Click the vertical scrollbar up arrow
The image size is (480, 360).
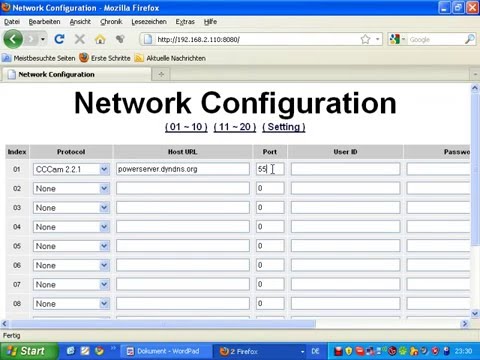[475, 88]
